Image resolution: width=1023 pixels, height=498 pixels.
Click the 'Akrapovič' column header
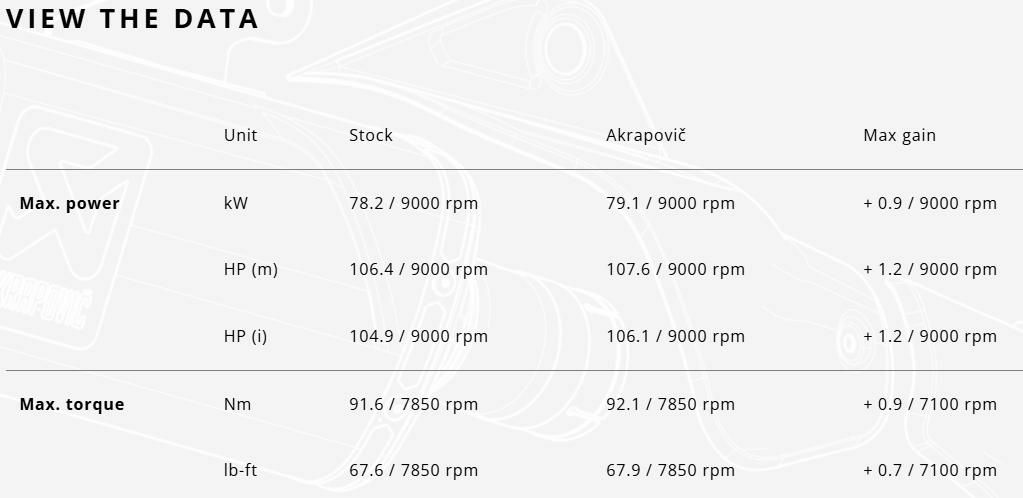pos(646,135)
